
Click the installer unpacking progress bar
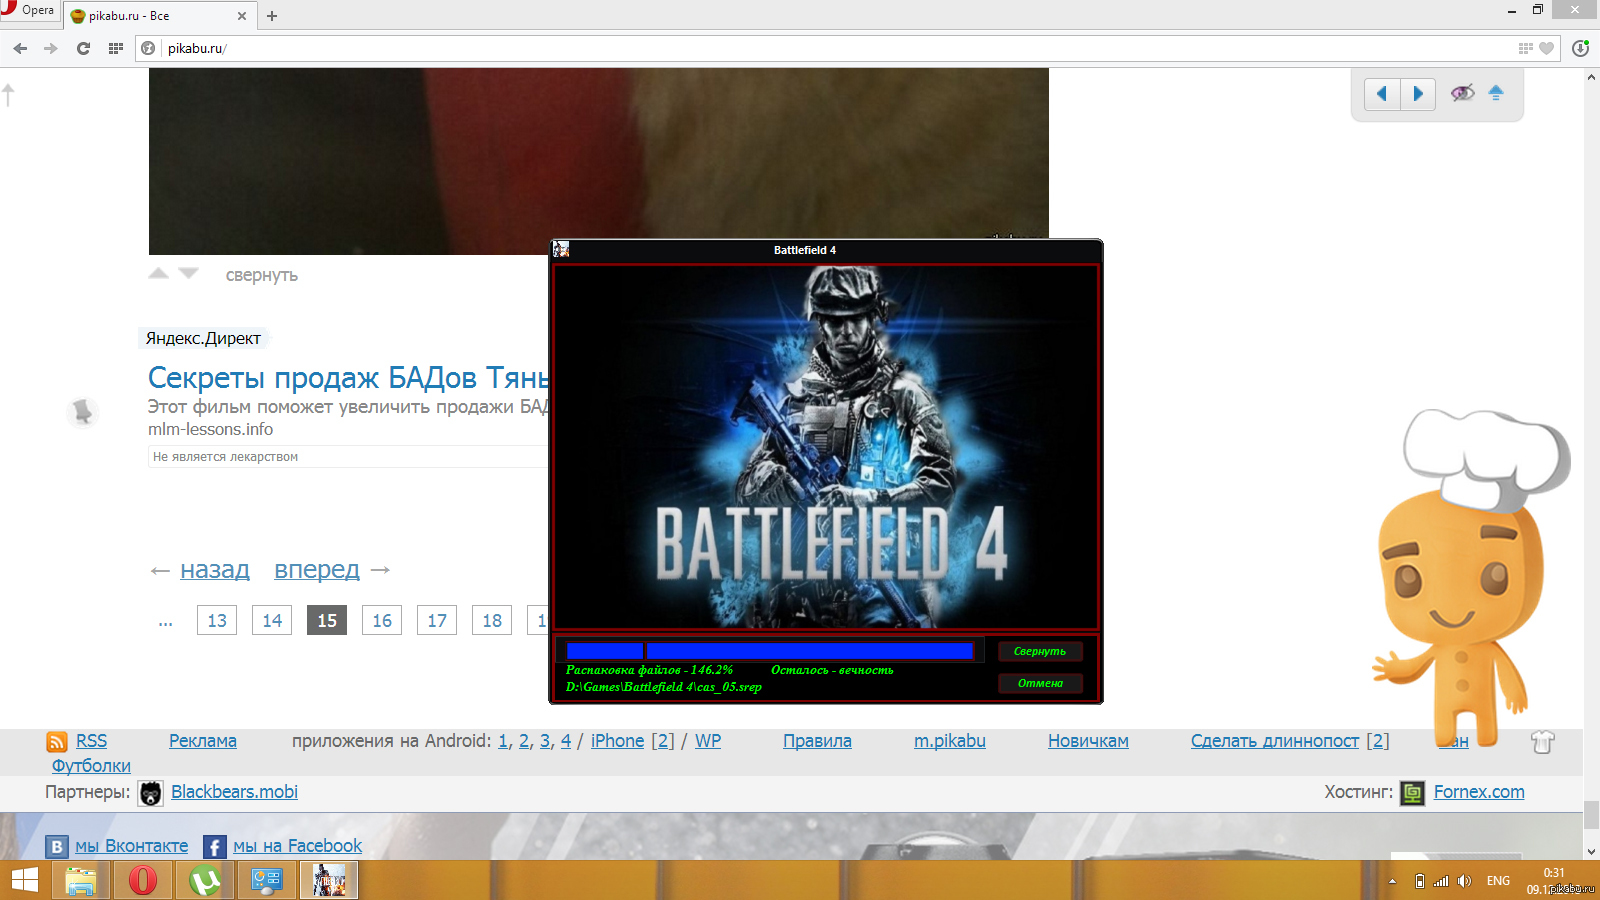(770, 651)
